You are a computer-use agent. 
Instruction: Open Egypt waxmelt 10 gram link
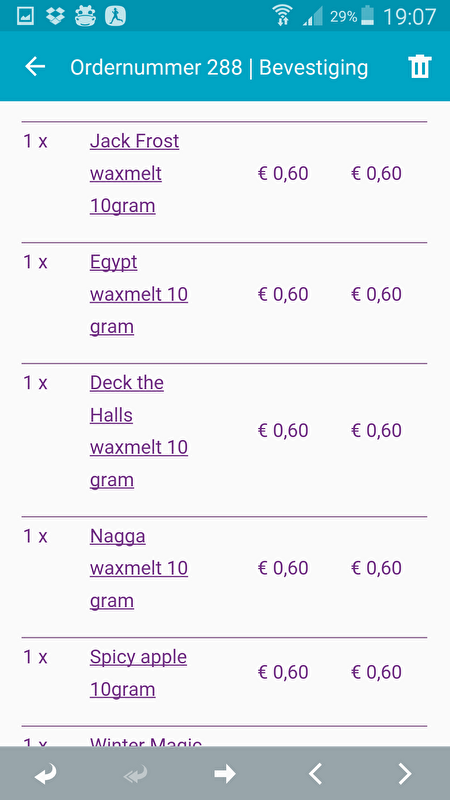click(139, 294)
